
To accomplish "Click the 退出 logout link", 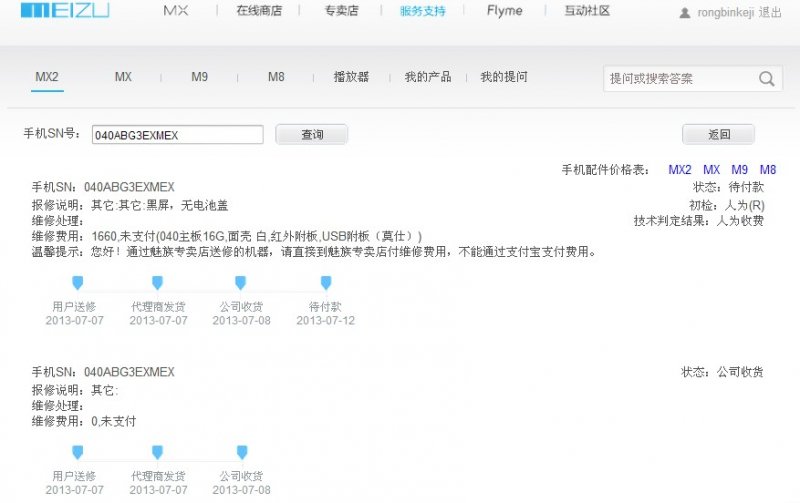I will (770, 13).
